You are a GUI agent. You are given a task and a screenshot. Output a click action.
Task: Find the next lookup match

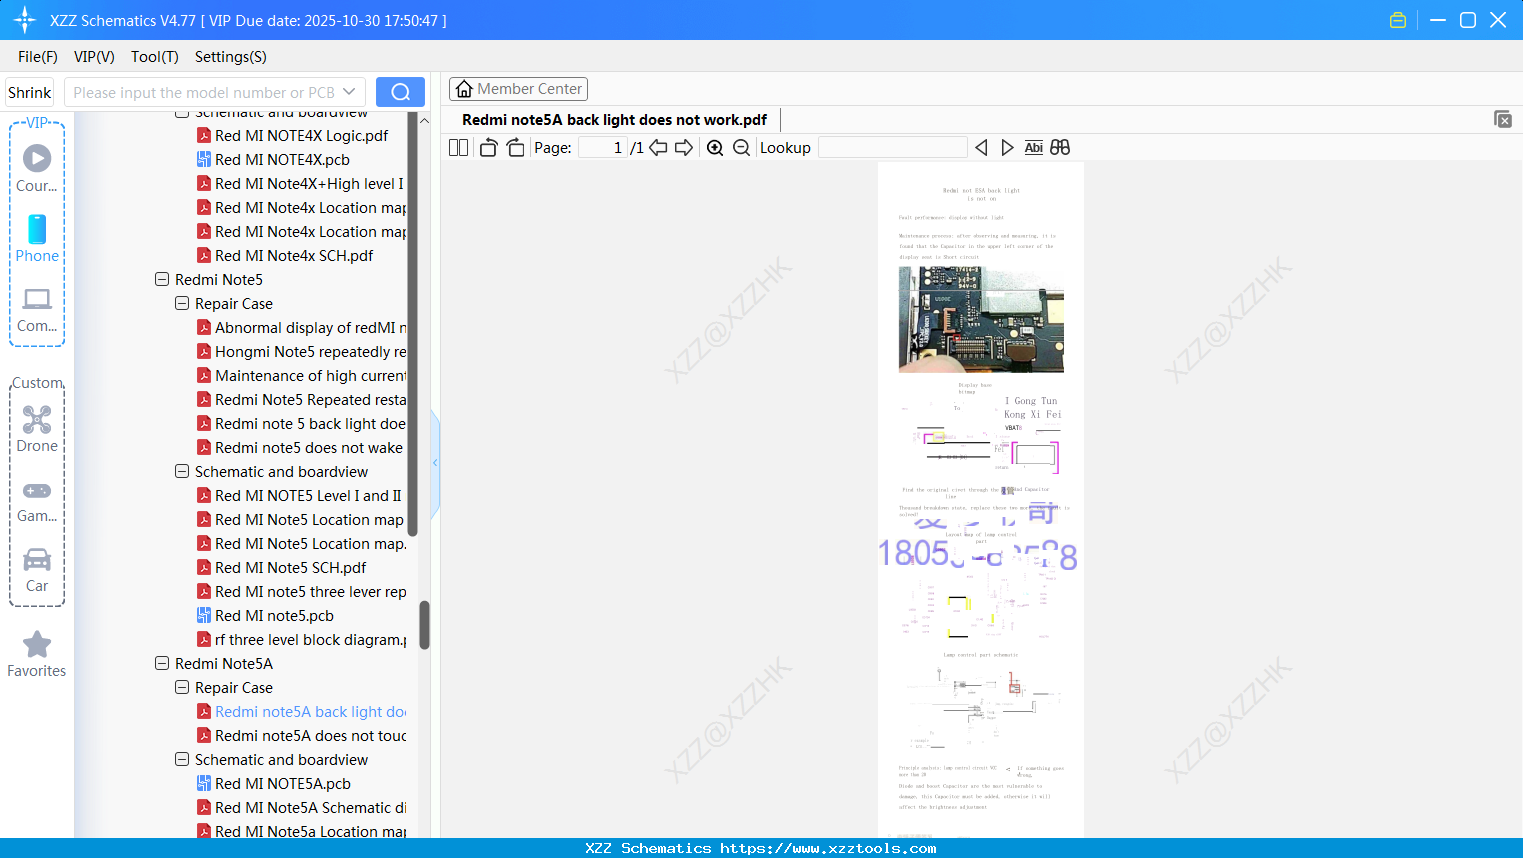tap(1007, 147)
